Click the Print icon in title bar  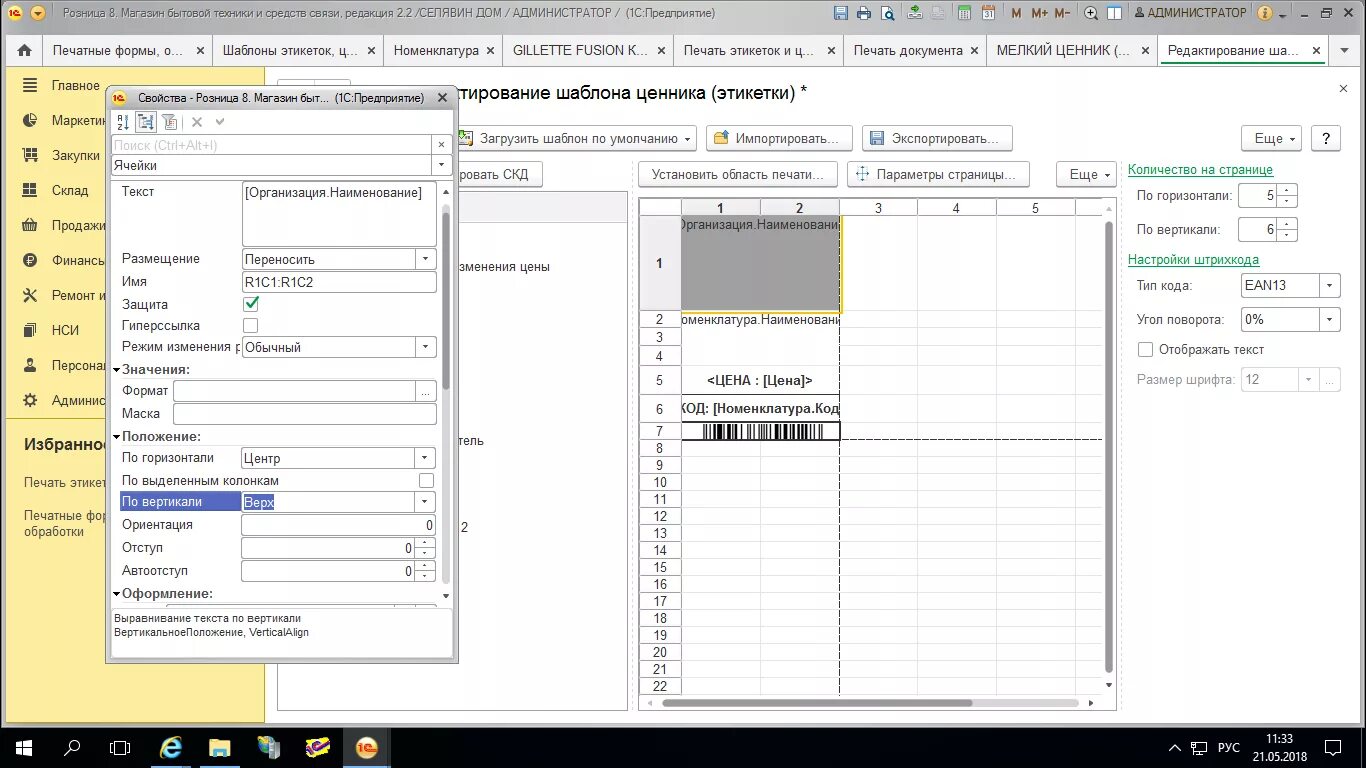(x=864, y=14)
